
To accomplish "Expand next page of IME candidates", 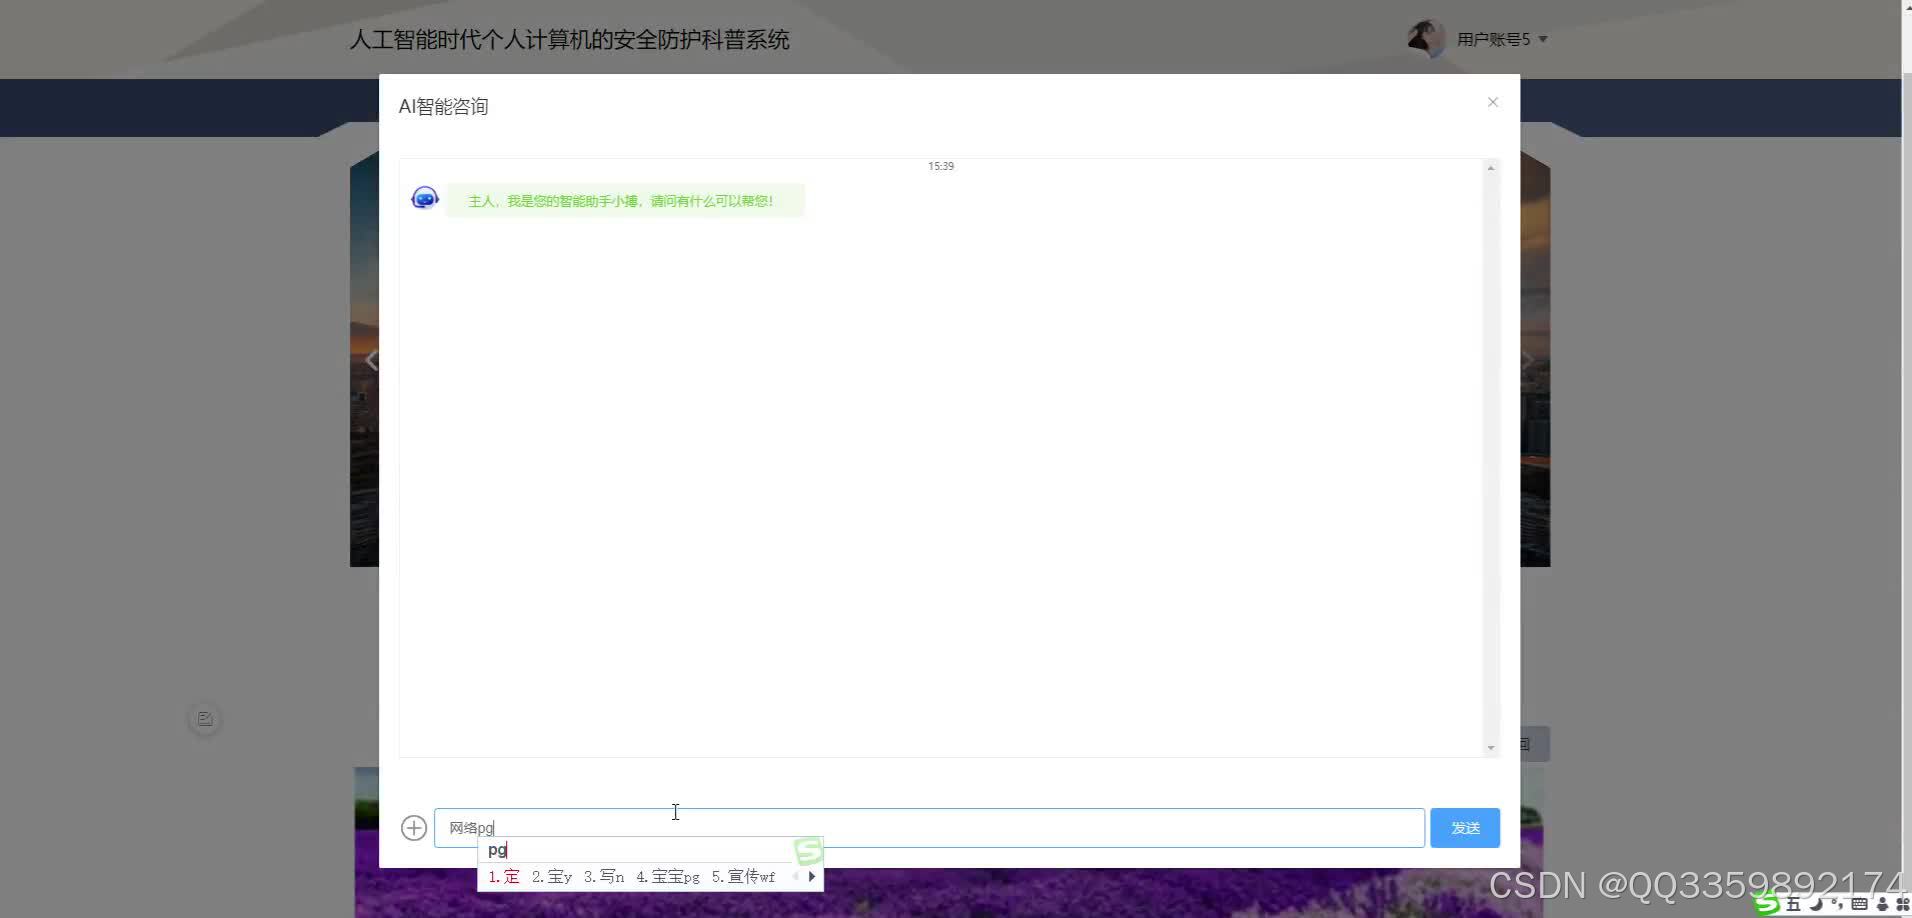I will point(811,876).
